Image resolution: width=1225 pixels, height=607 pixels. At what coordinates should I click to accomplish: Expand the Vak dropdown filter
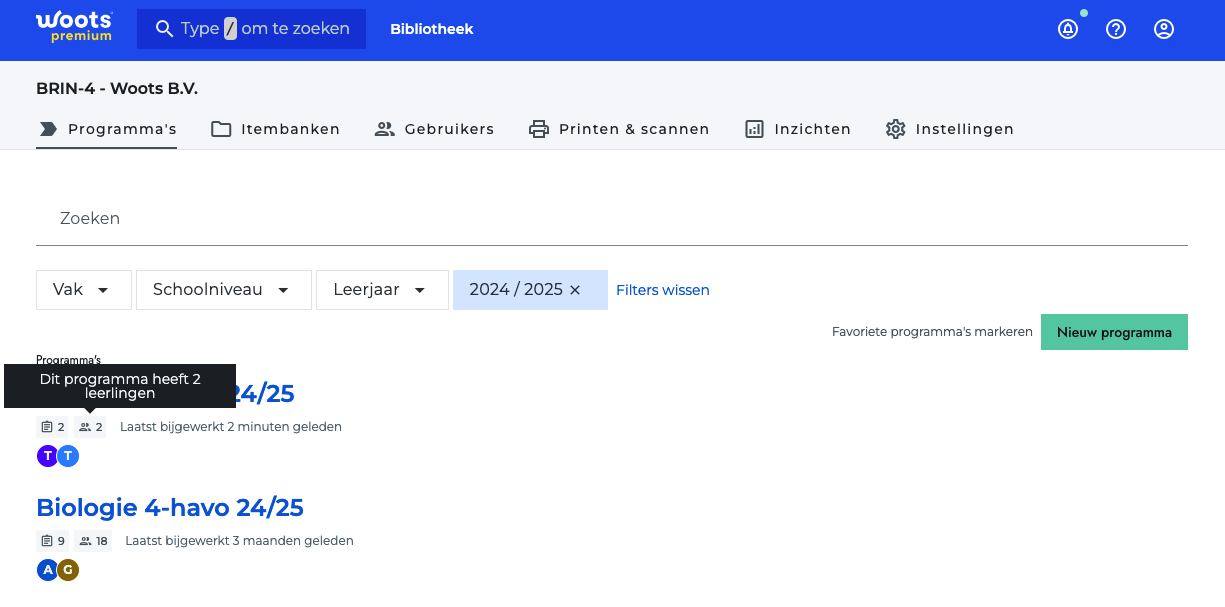(83, 290)
